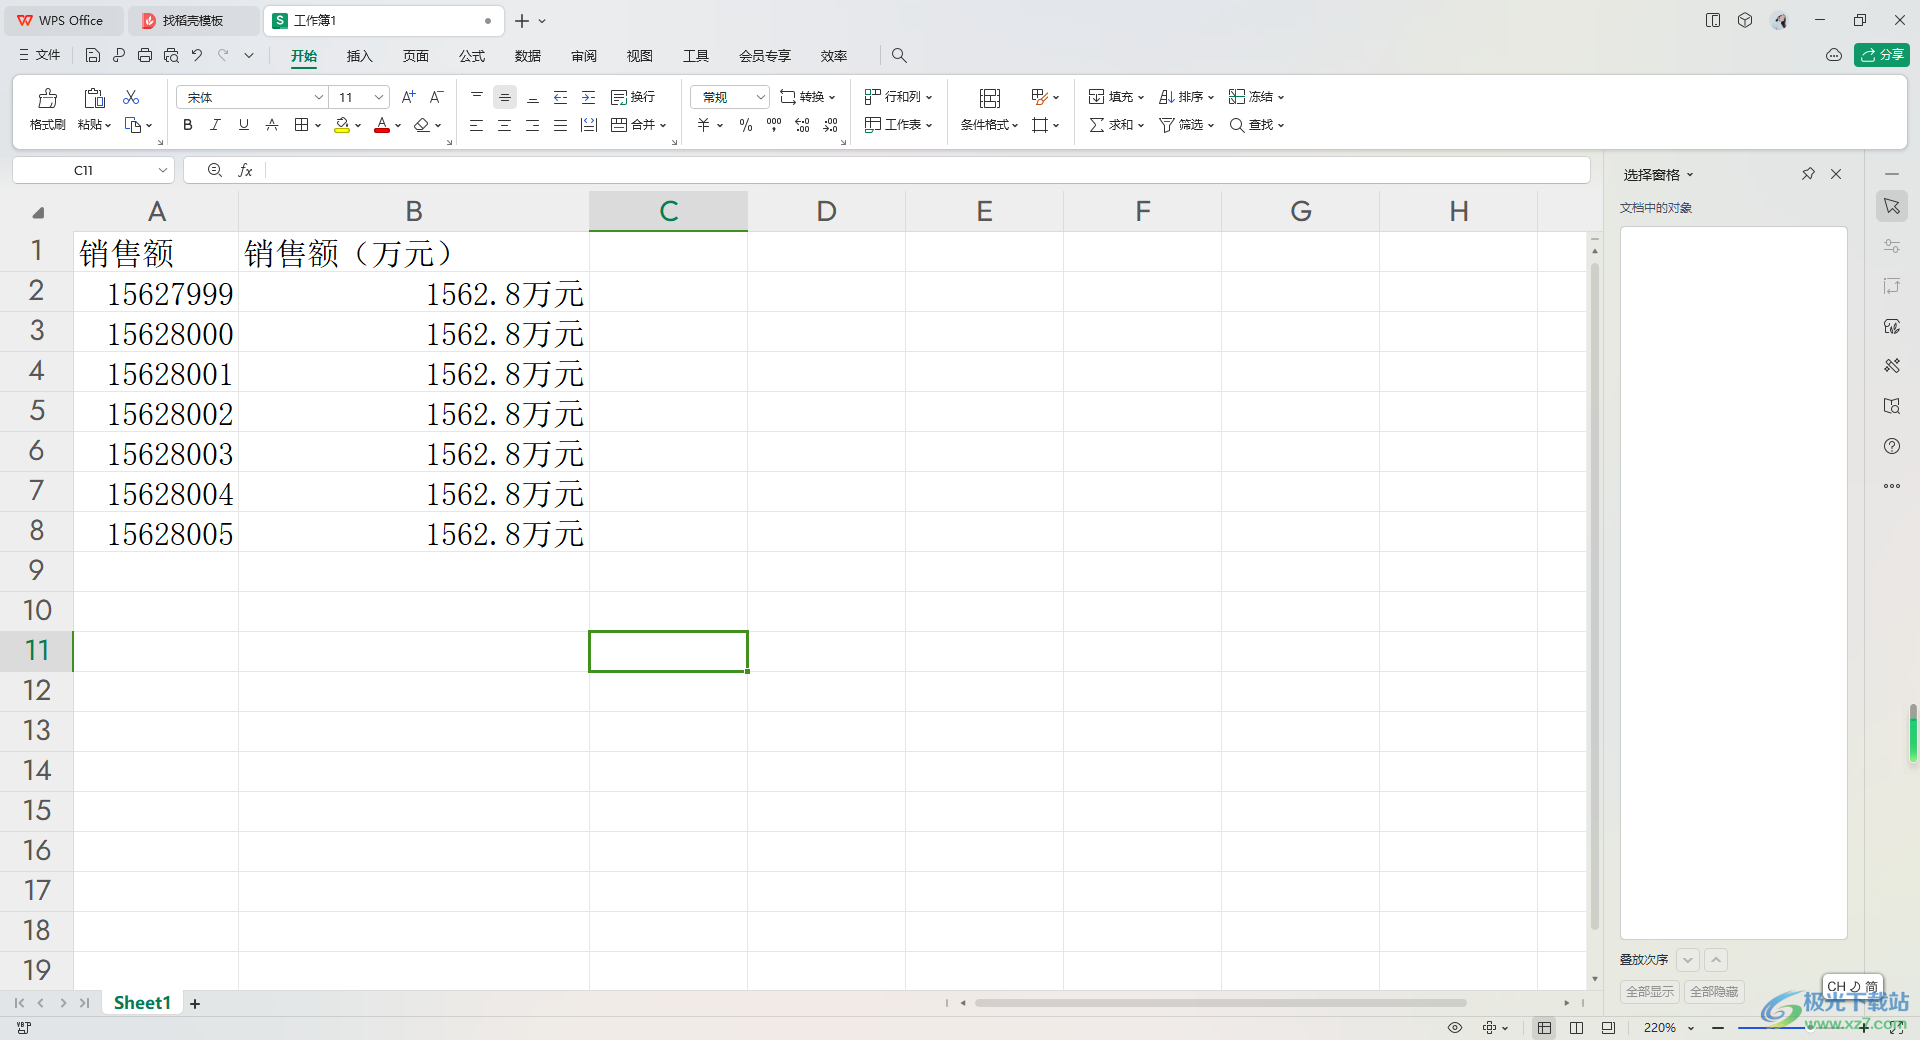Click the zoom slider in status bar
This screenshot has height=1040, width=1920.
[x=1790, y=1028]
